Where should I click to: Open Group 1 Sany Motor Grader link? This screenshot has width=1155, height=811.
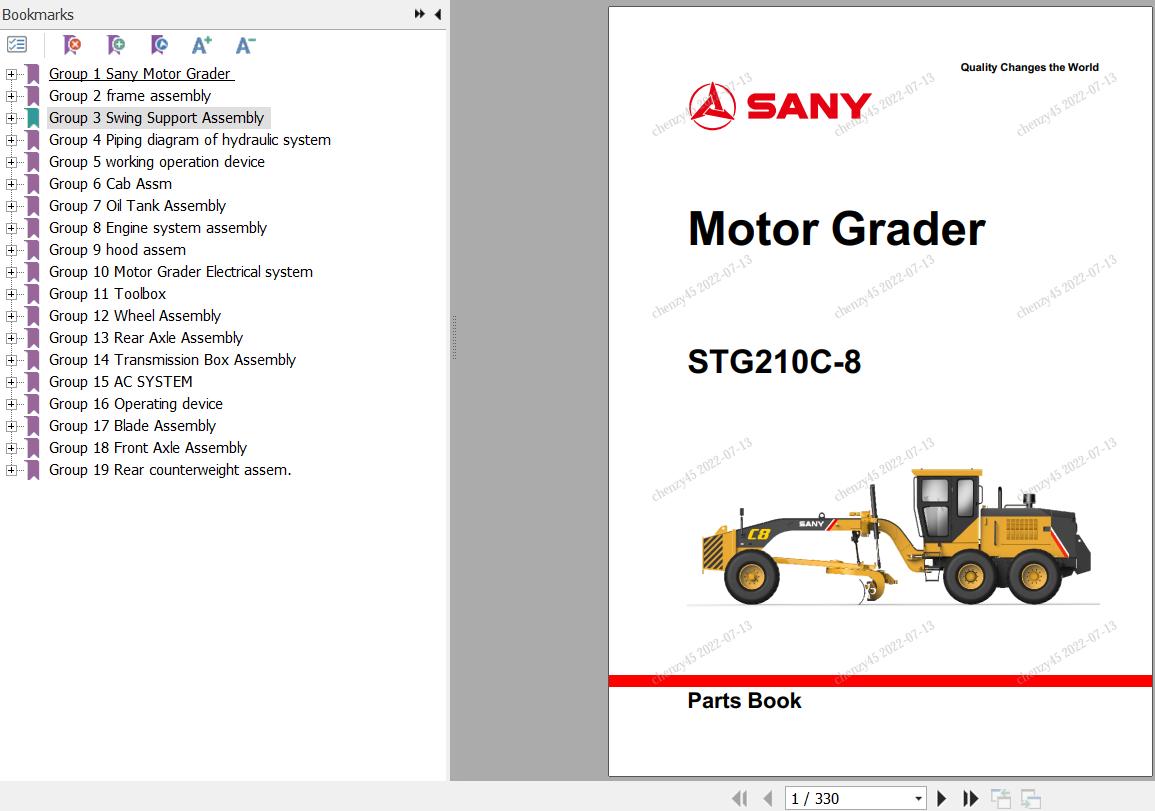141,74
